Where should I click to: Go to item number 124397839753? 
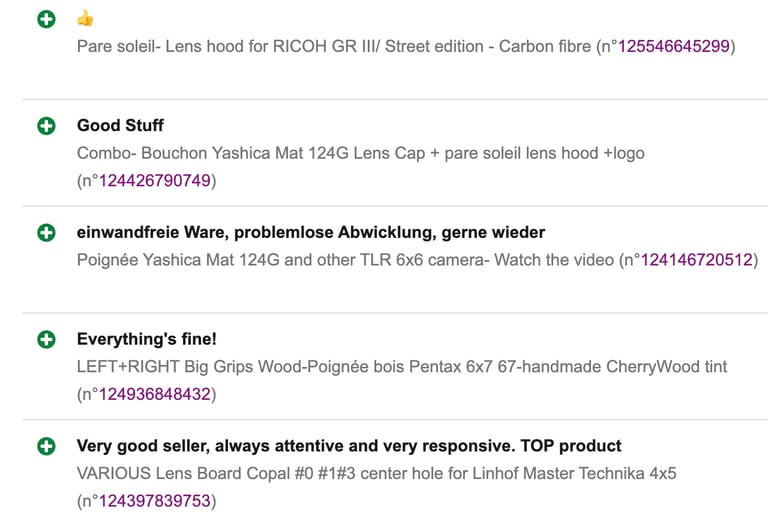154,501
